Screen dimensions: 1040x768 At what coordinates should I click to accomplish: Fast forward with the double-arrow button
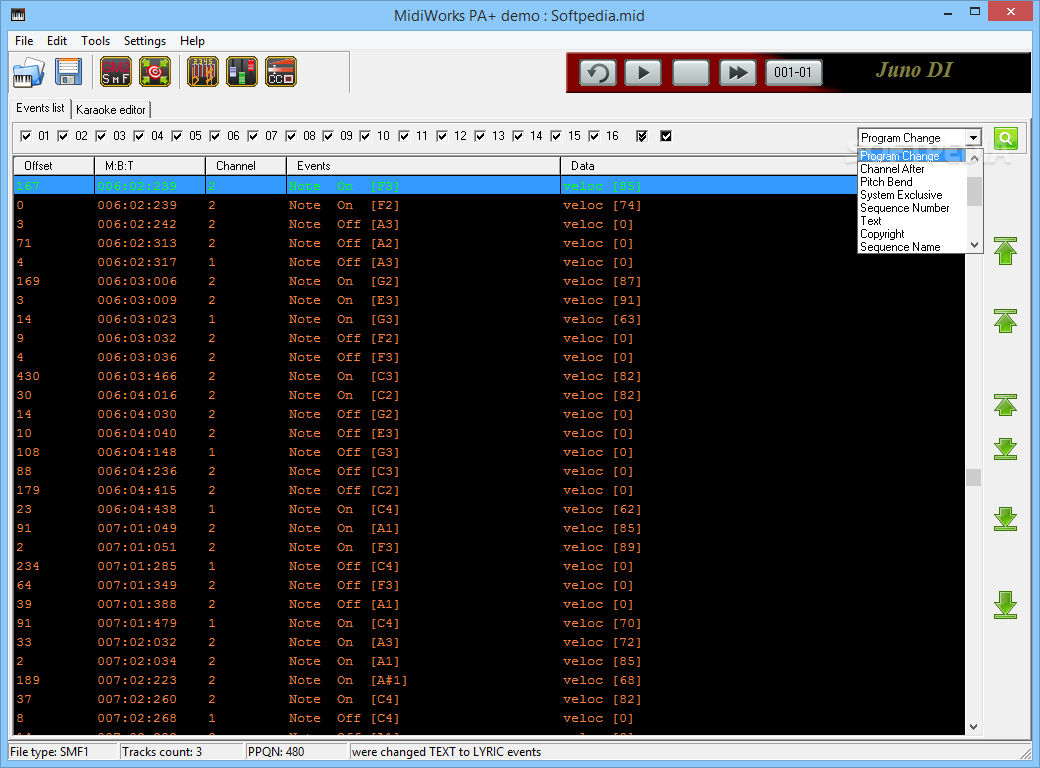tap(738, 72)
